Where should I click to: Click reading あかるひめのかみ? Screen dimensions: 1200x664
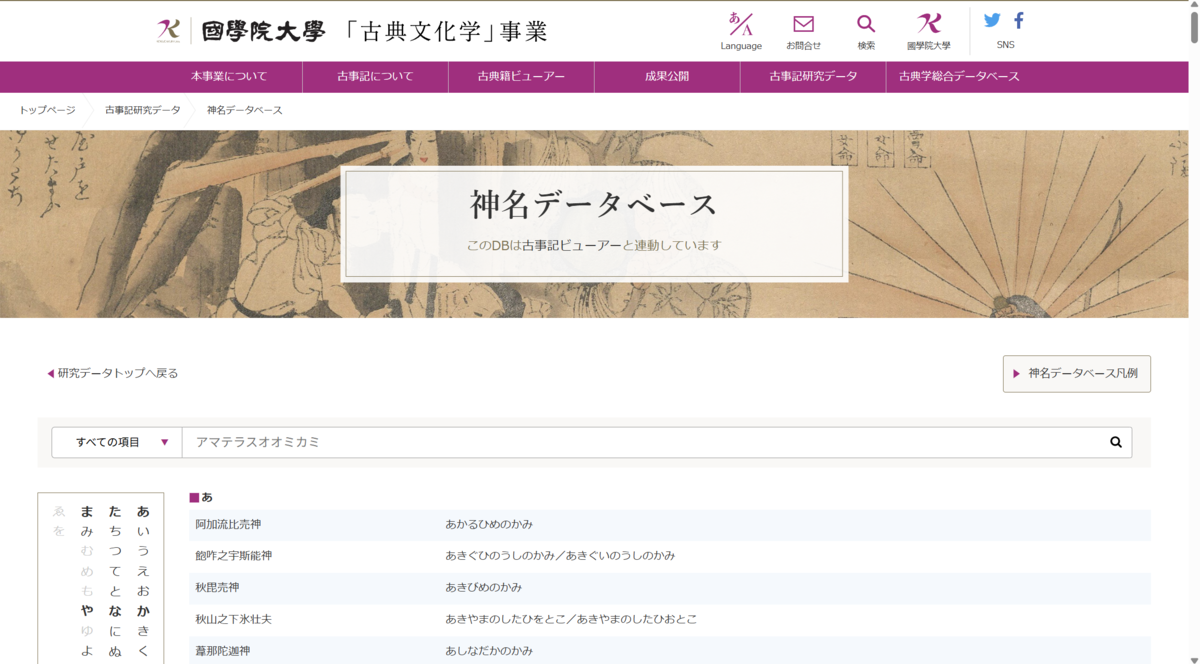pyautogui.click(x=489, y=524)
